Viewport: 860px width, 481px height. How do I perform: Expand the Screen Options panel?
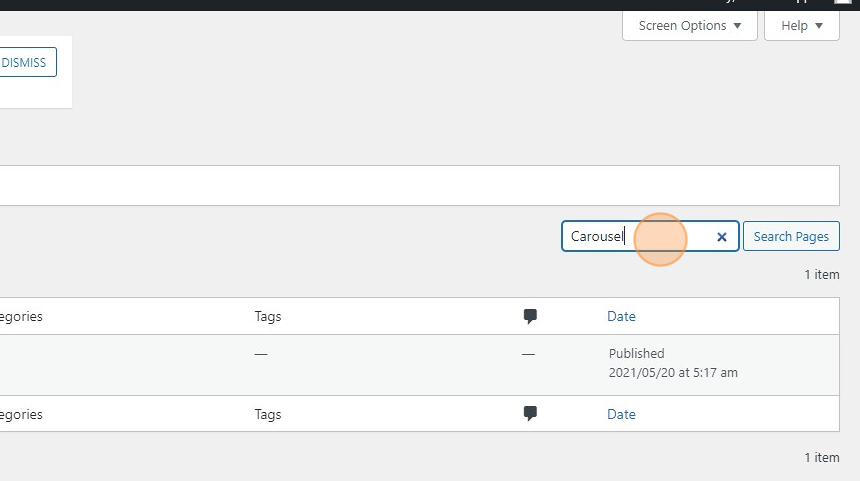690,26
